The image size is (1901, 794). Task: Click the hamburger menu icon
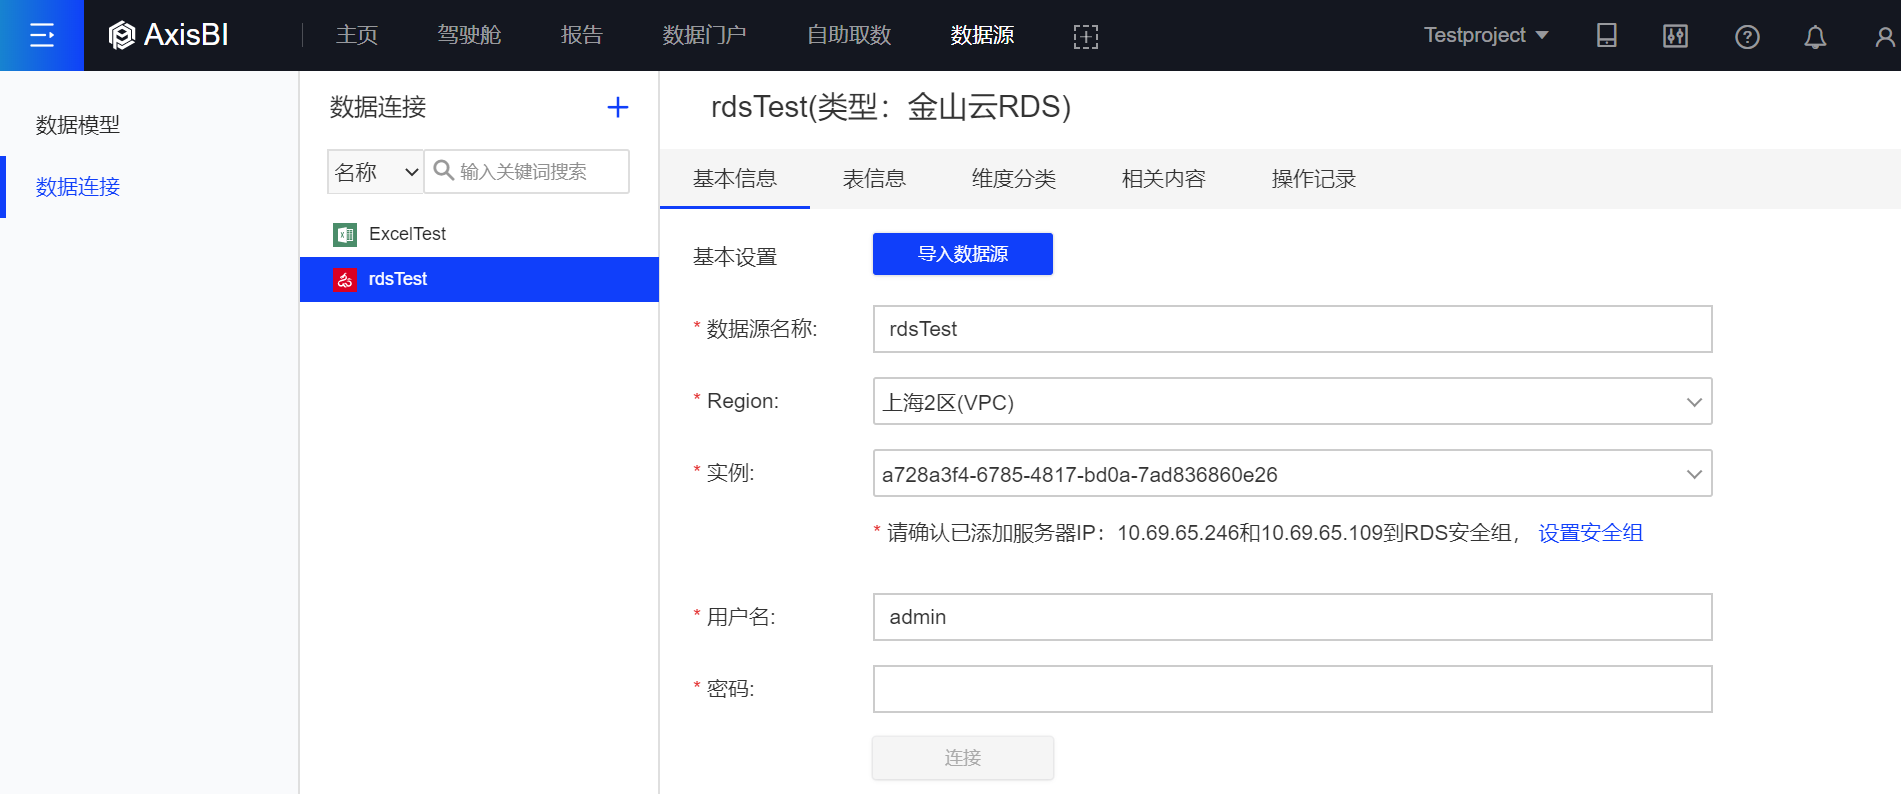[x=41, y=36]
